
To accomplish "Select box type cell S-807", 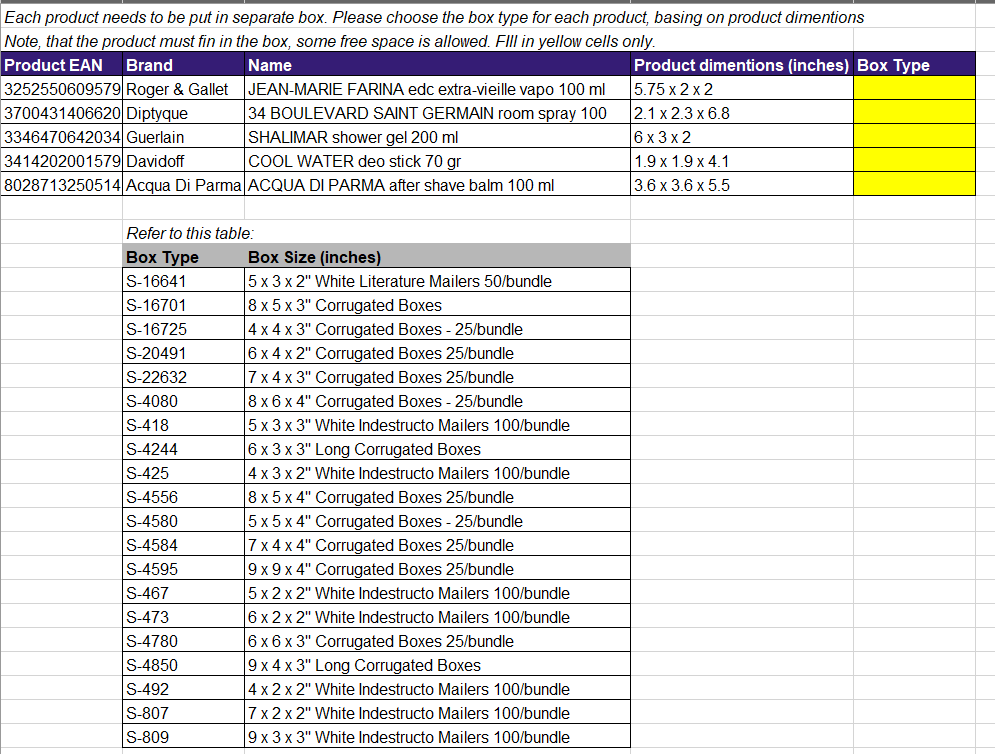I will coord(183,713).
